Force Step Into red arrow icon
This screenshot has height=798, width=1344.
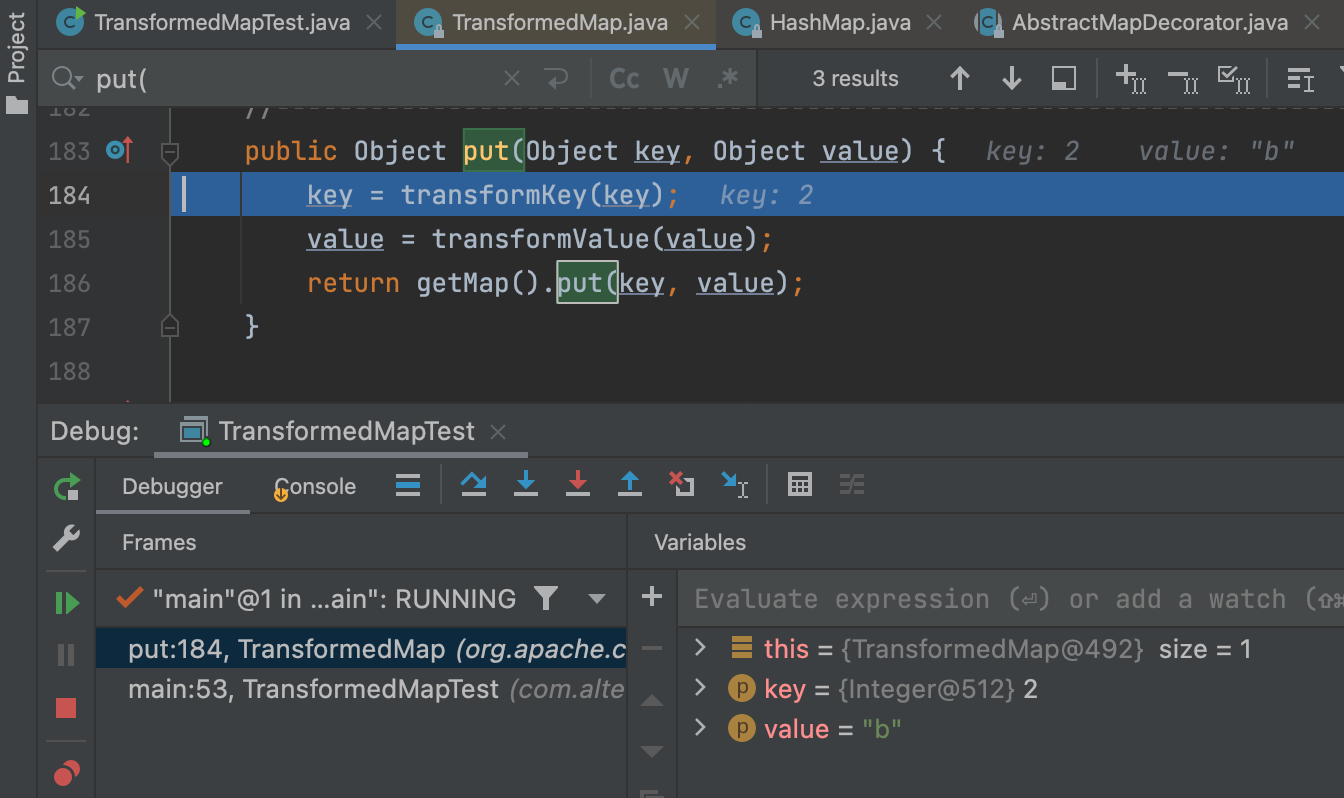[577, 485]
